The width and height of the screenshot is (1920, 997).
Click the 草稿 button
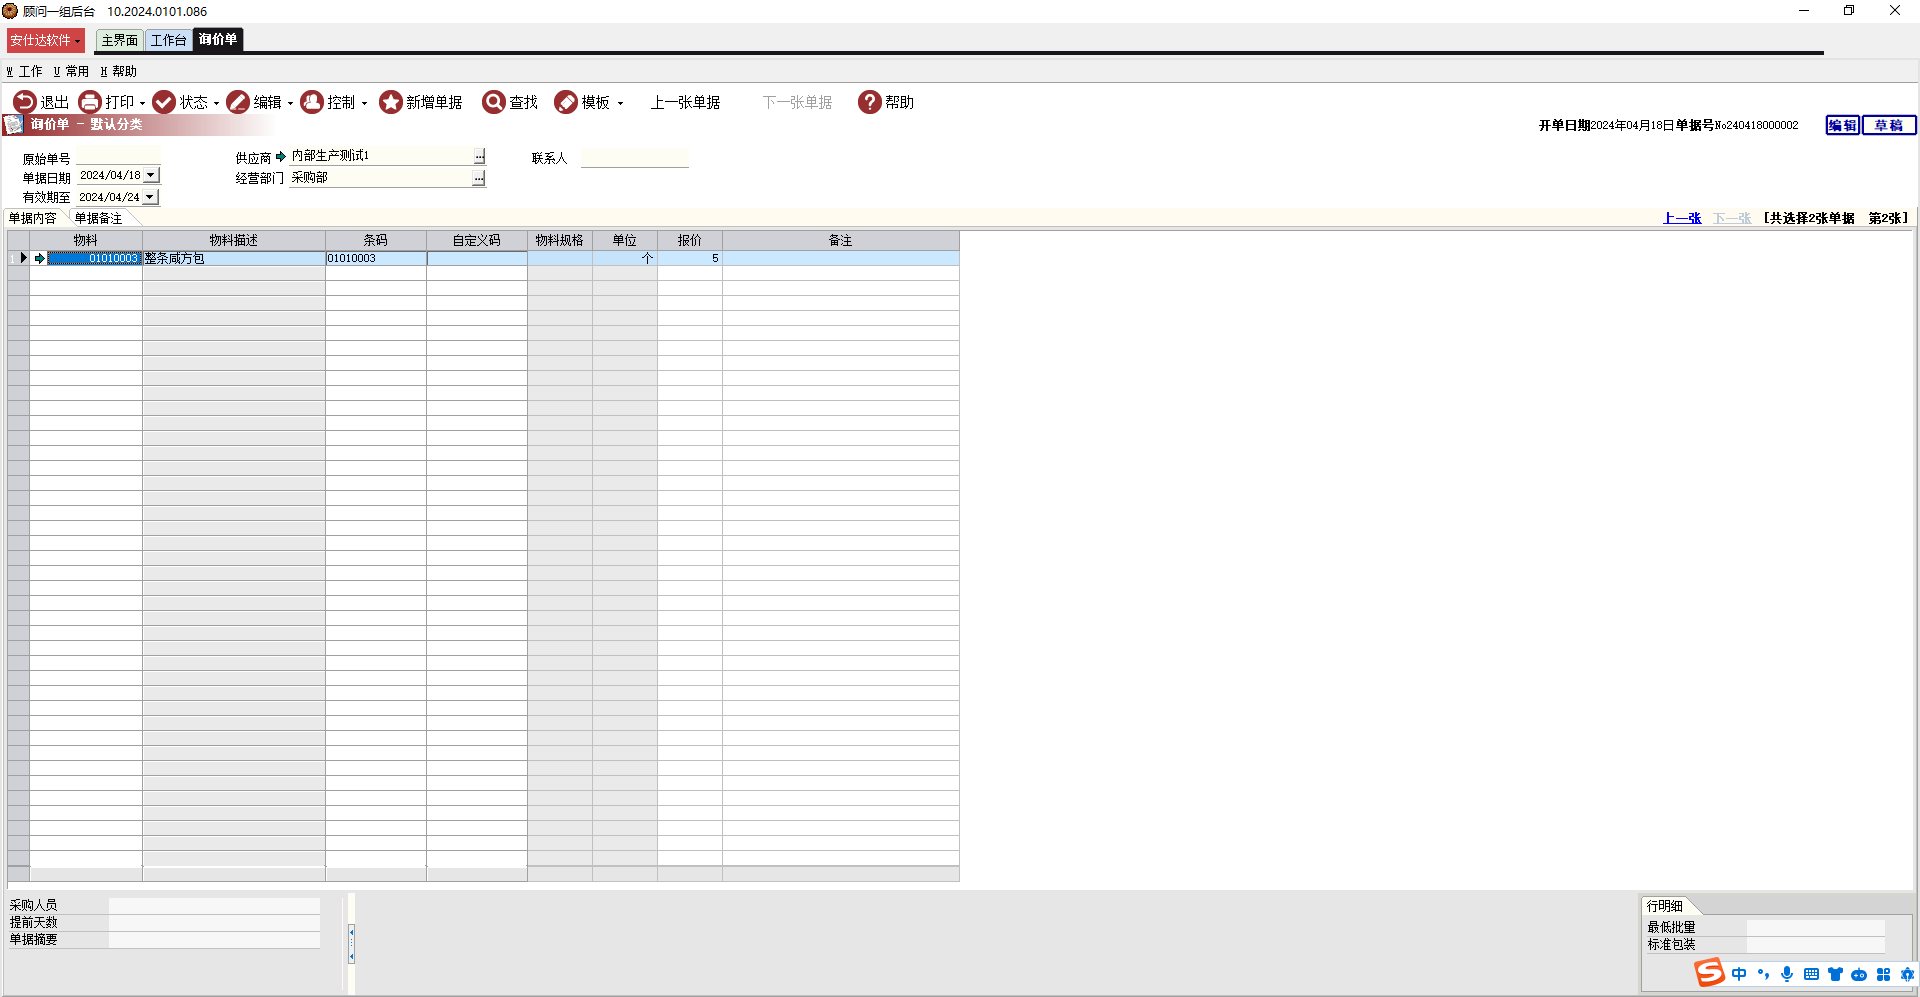click(1889, 125)
